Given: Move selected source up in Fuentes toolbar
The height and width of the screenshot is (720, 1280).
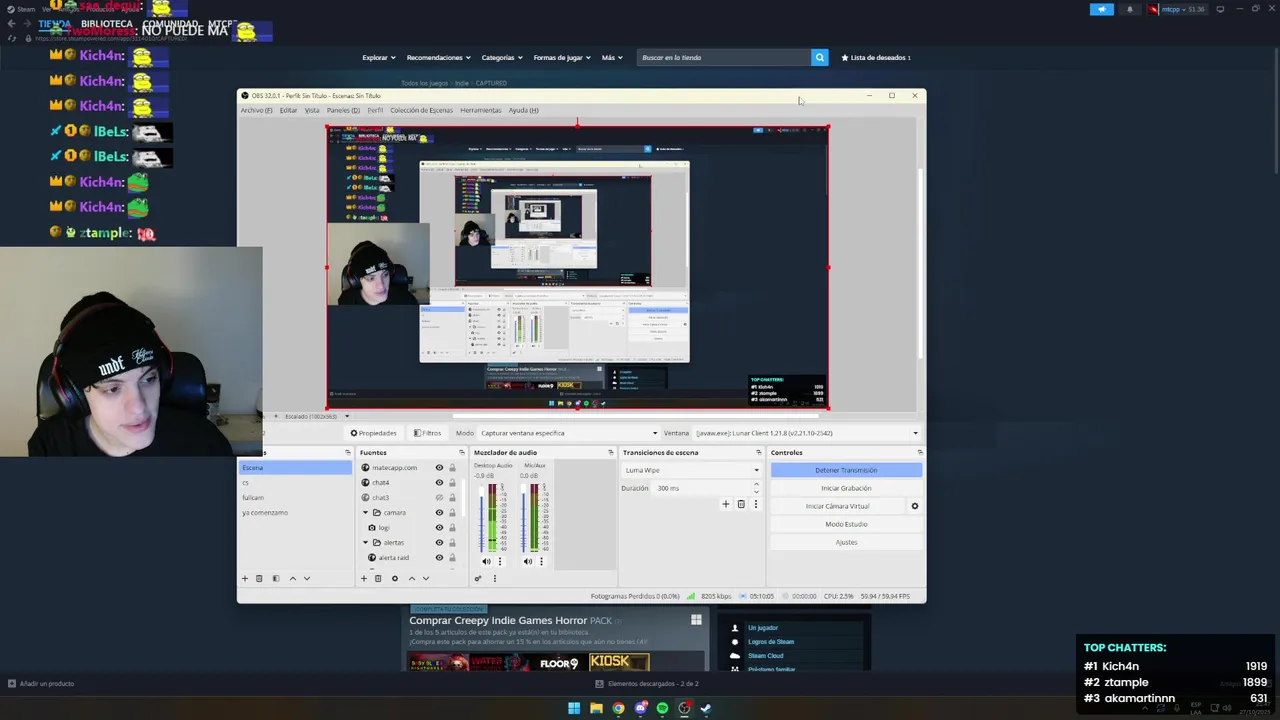Looking at the screenshot, I should tap(411, 578).
